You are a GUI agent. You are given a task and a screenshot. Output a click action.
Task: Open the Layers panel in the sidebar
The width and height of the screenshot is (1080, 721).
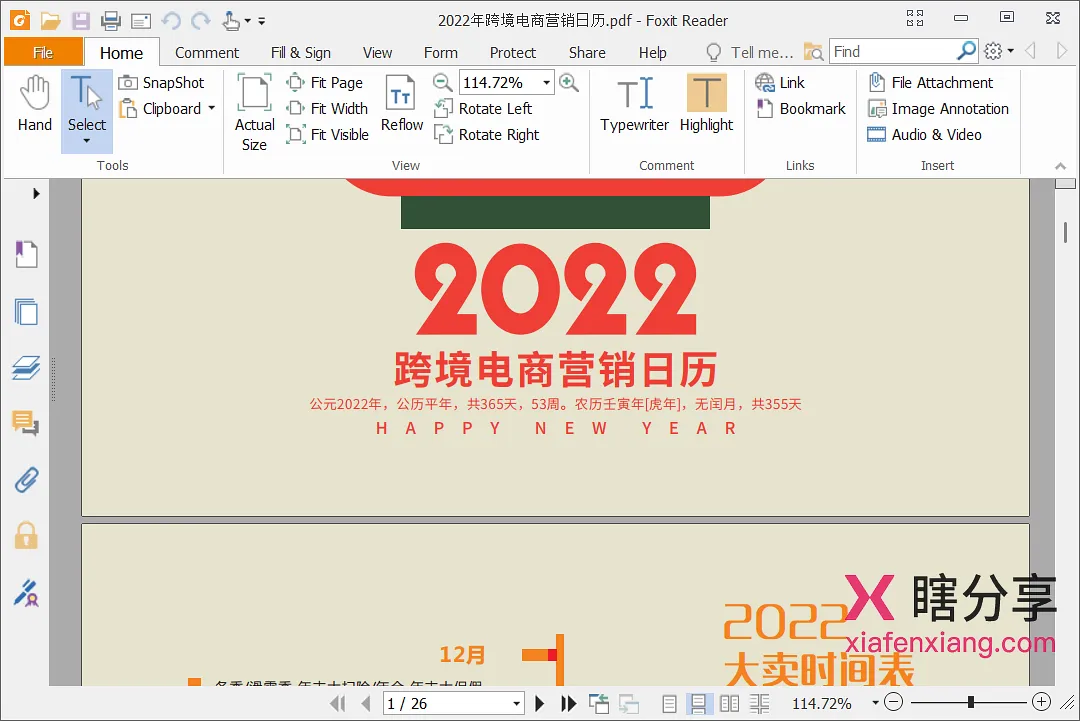(26, 367)
